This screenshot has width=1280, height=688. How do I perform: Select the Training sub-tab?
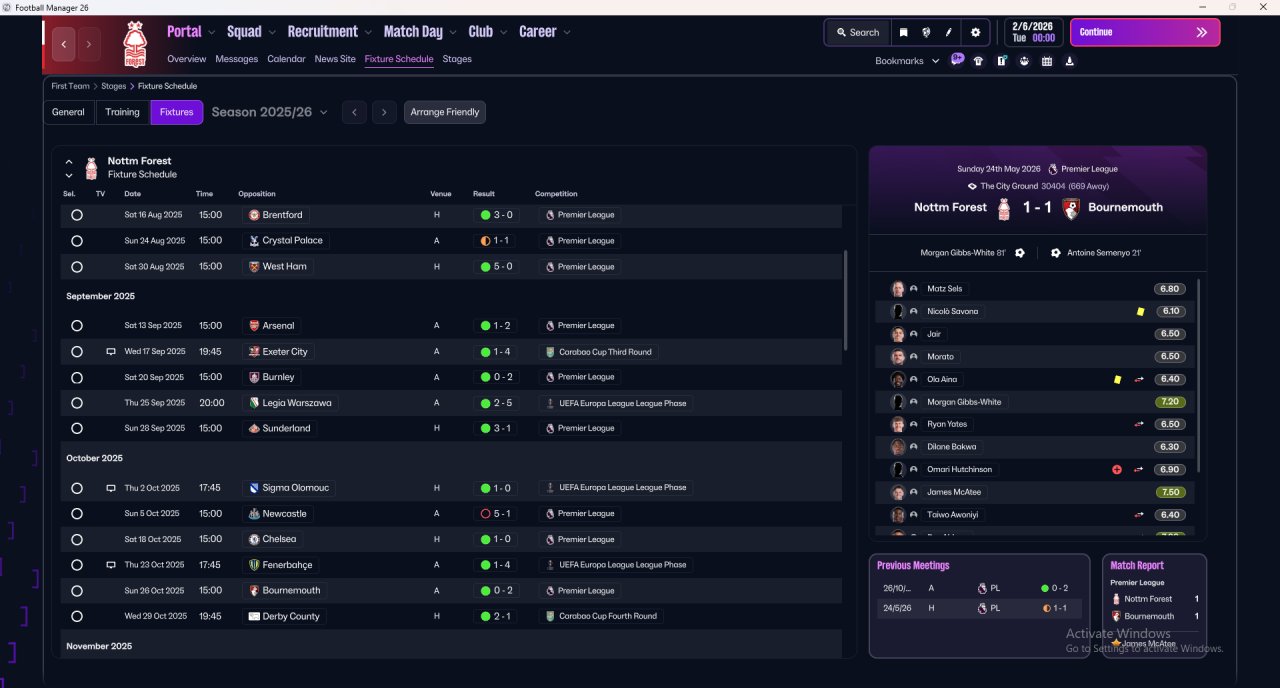(123, 112)
